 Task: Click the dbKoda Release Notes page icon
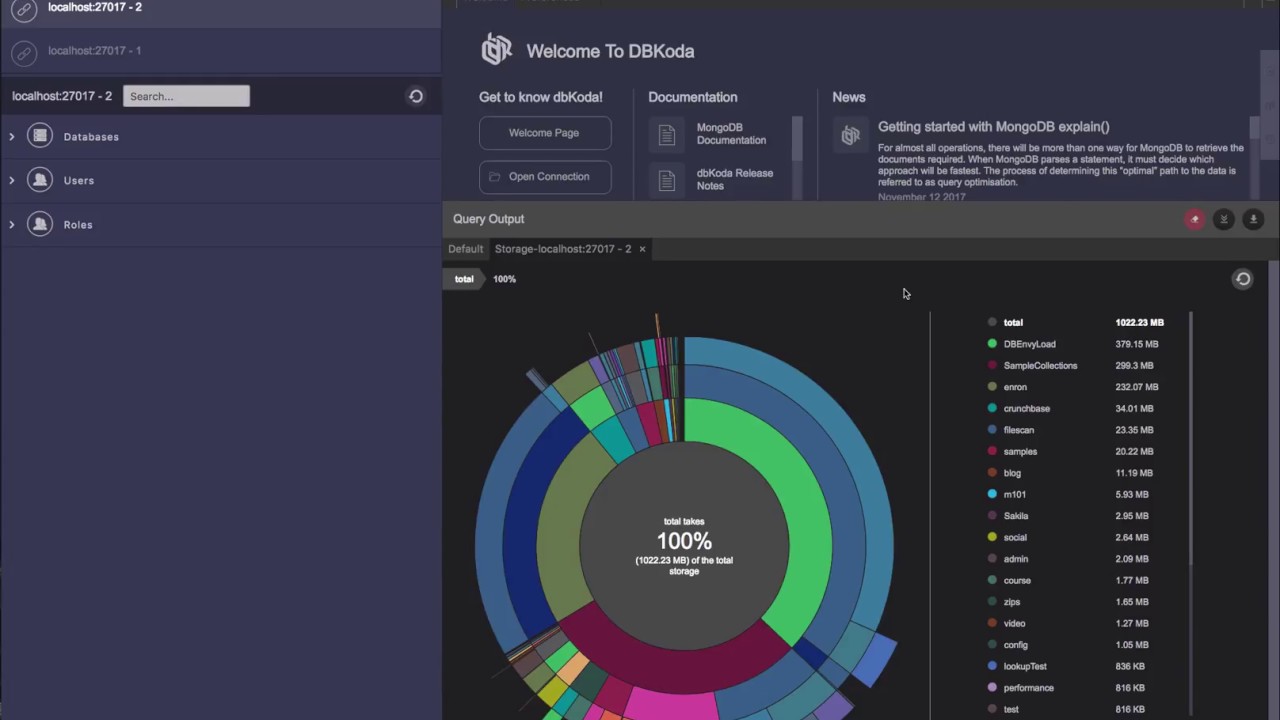667,180
